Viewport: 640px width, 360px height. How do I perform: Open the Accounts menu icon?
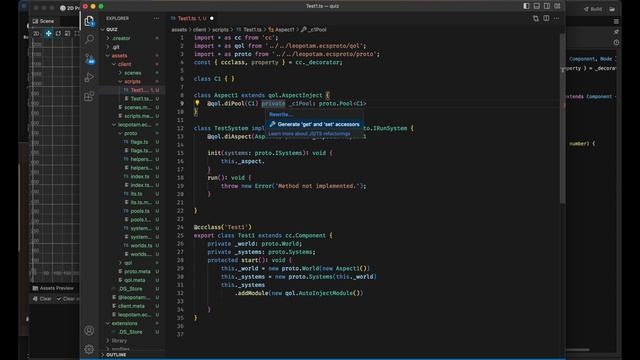(x=89, y=330)
